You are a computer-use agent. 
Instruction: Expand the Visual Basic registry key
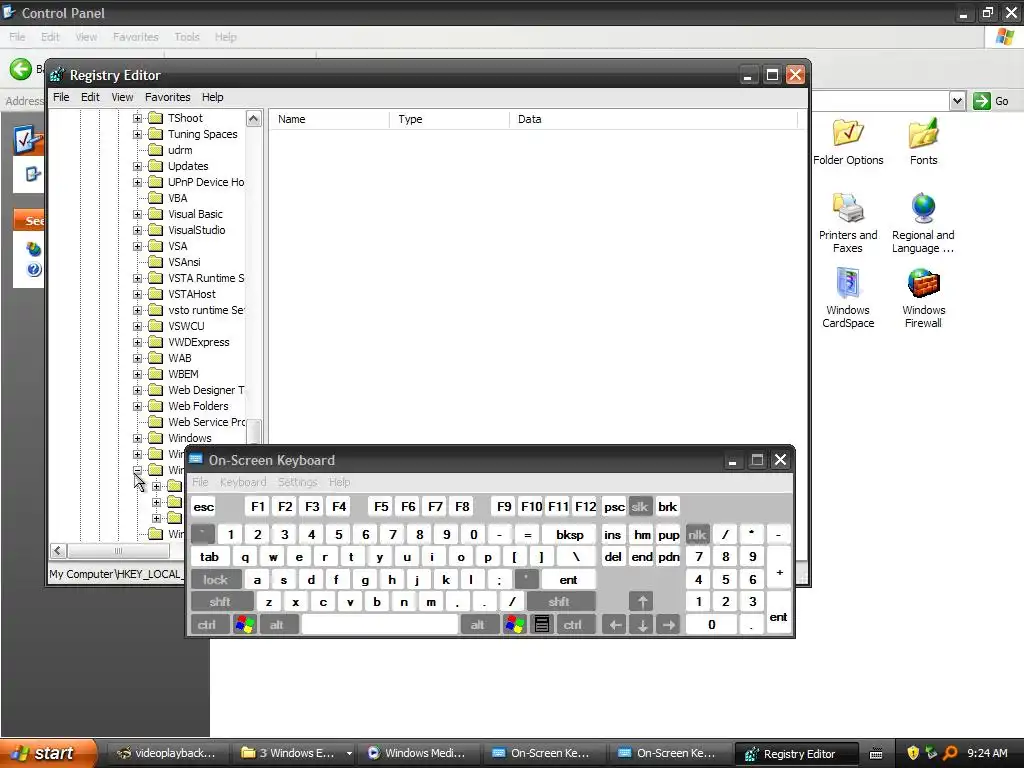[137, 214]
